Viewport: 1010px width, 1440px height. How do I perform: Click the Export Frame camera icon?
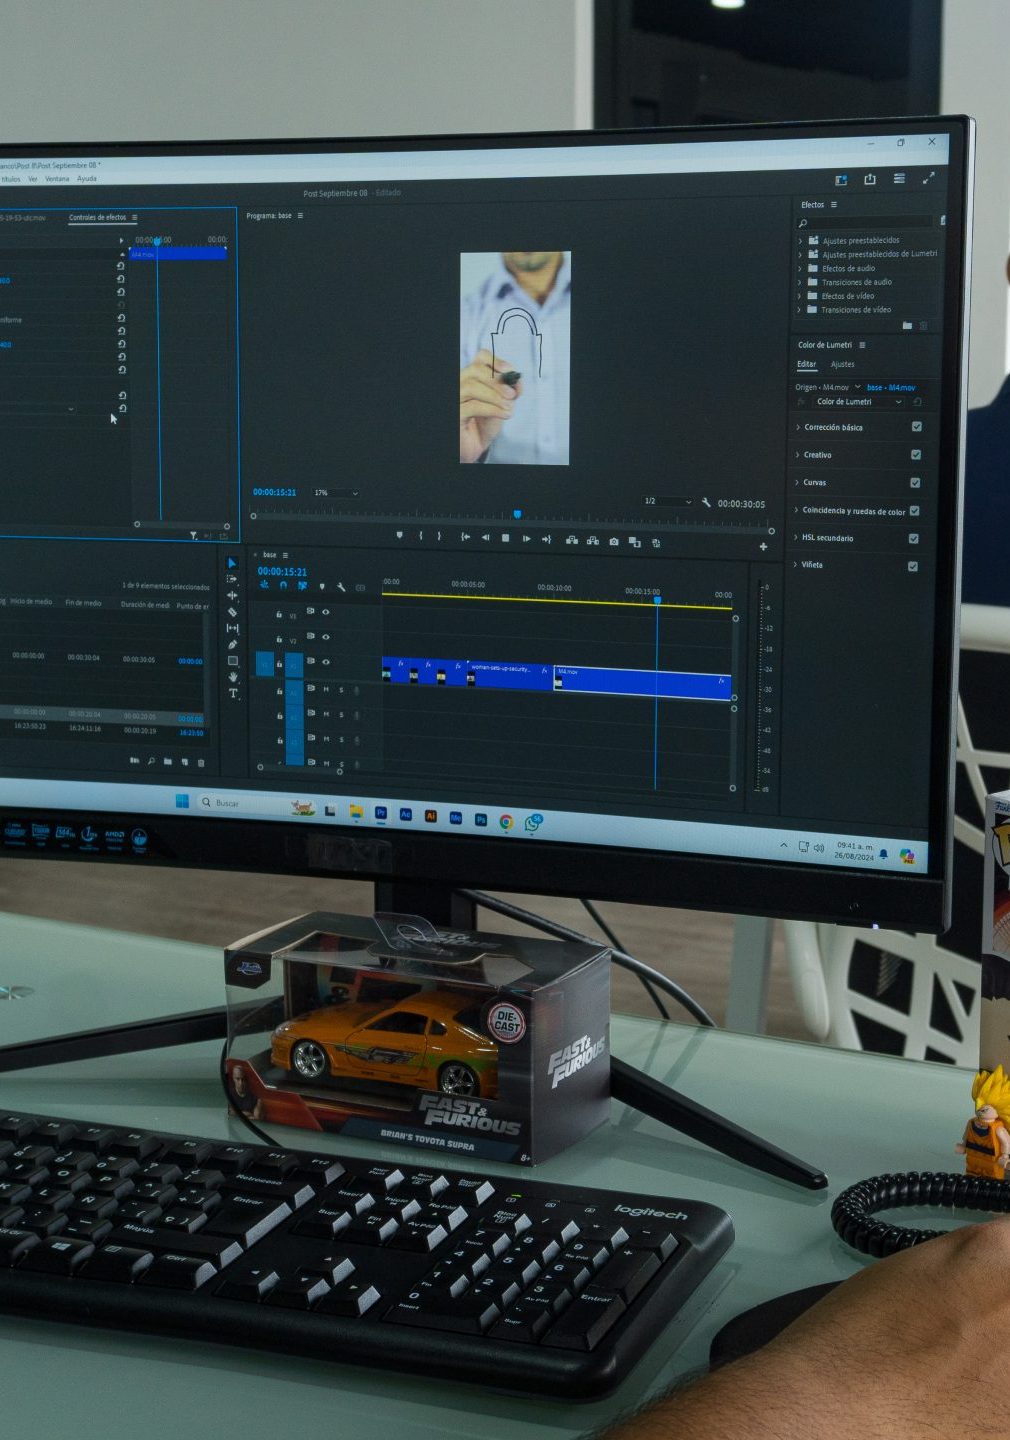point(613,542)
